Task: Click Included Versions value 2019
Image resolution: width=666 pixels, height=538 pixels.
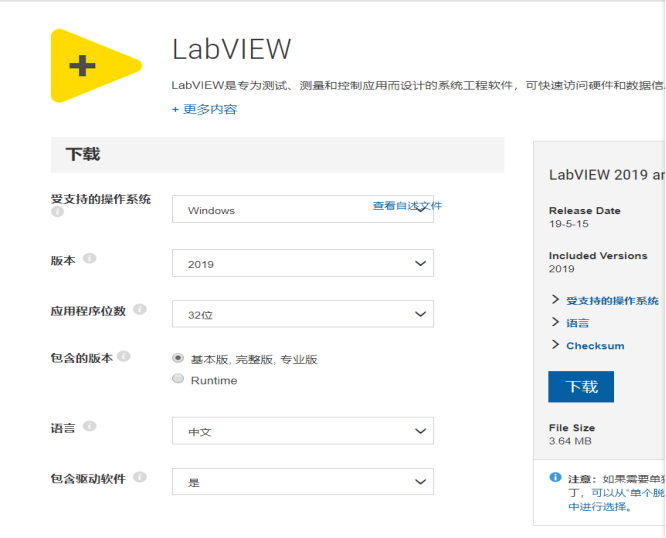Action: click(561, 269)
